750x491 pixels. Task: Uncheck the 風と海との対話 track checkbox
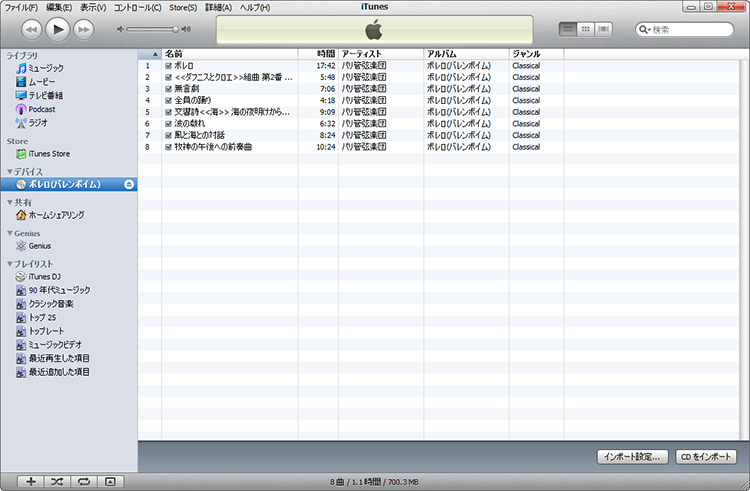[168, 135]
